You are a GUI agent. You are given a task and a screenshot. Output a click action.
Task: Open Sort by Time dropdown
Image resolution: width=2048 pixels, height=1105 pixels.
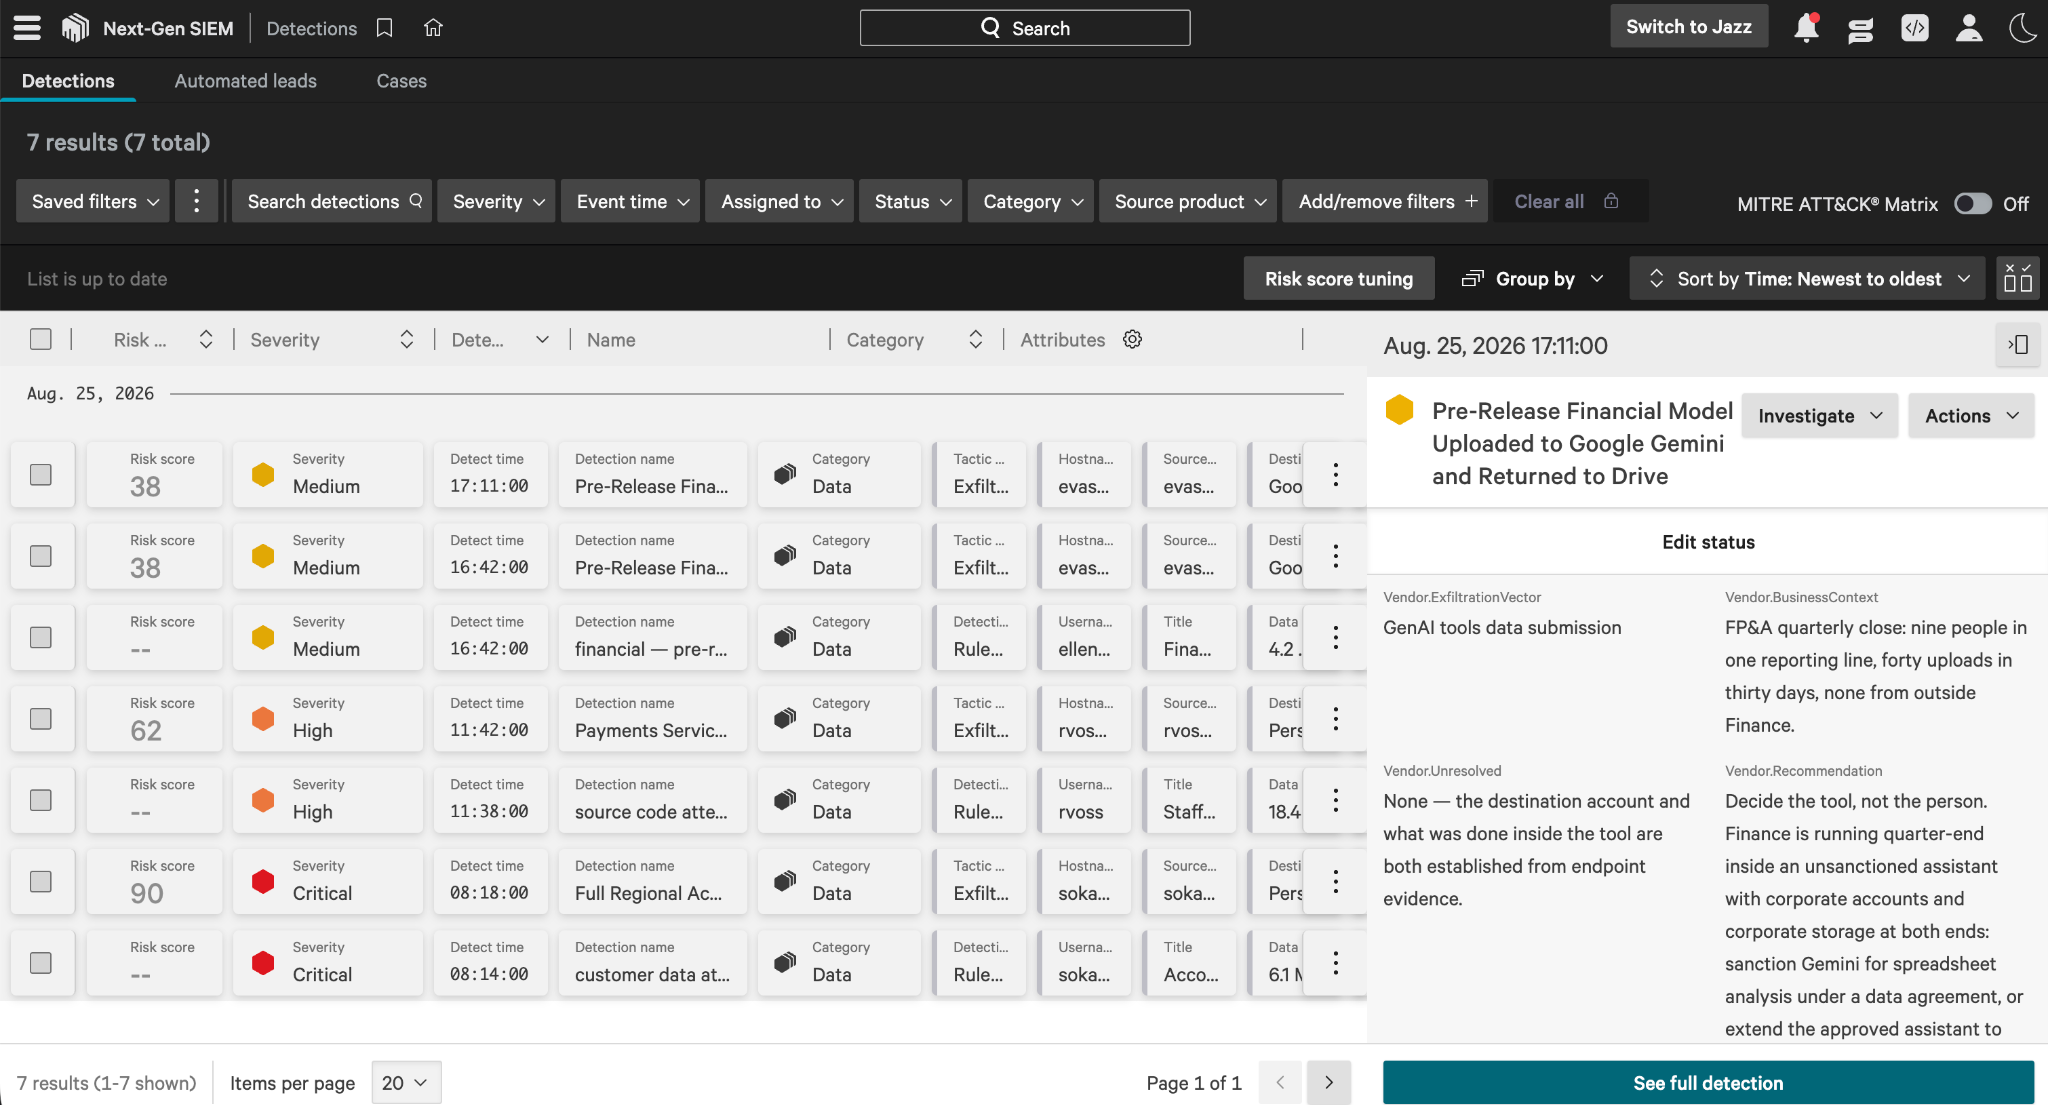point(1809,278)
